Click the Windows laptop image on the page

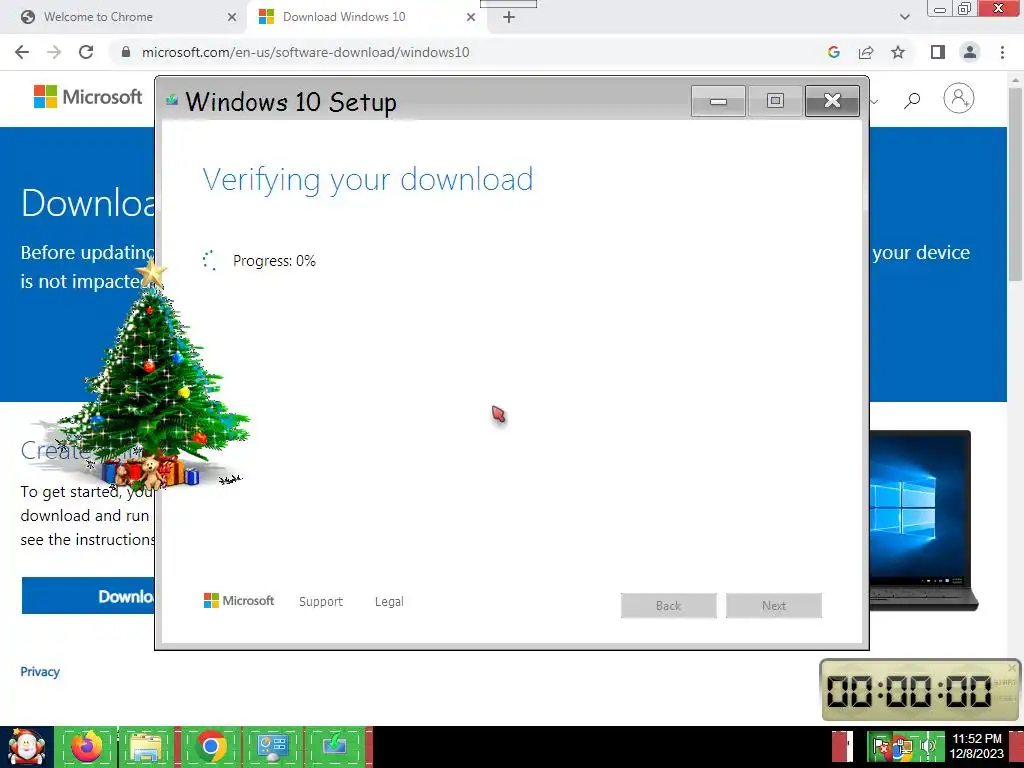(923, 520)
